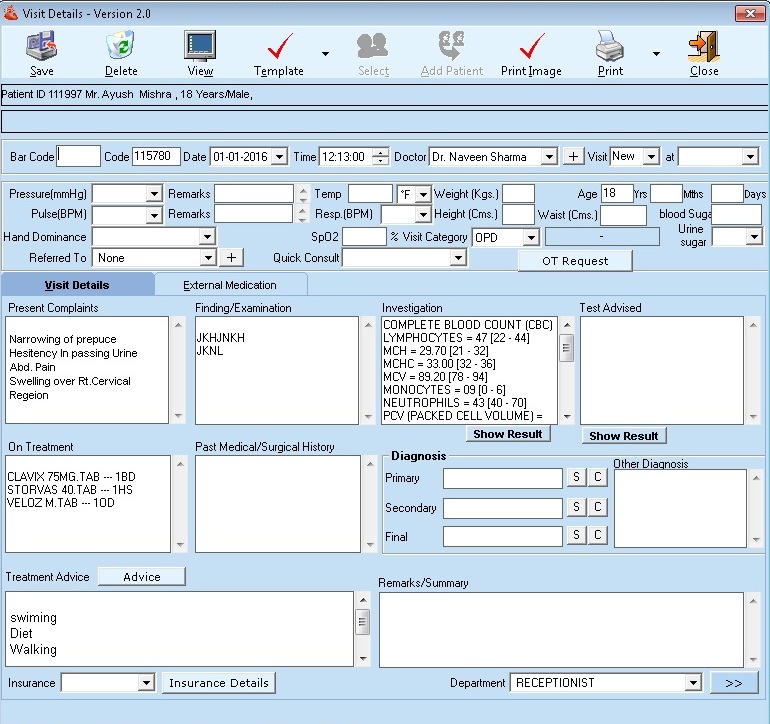This screenshot has height=724, width=770.
Task: Click the Primary diagnosis text field
Action: (503, 478)
